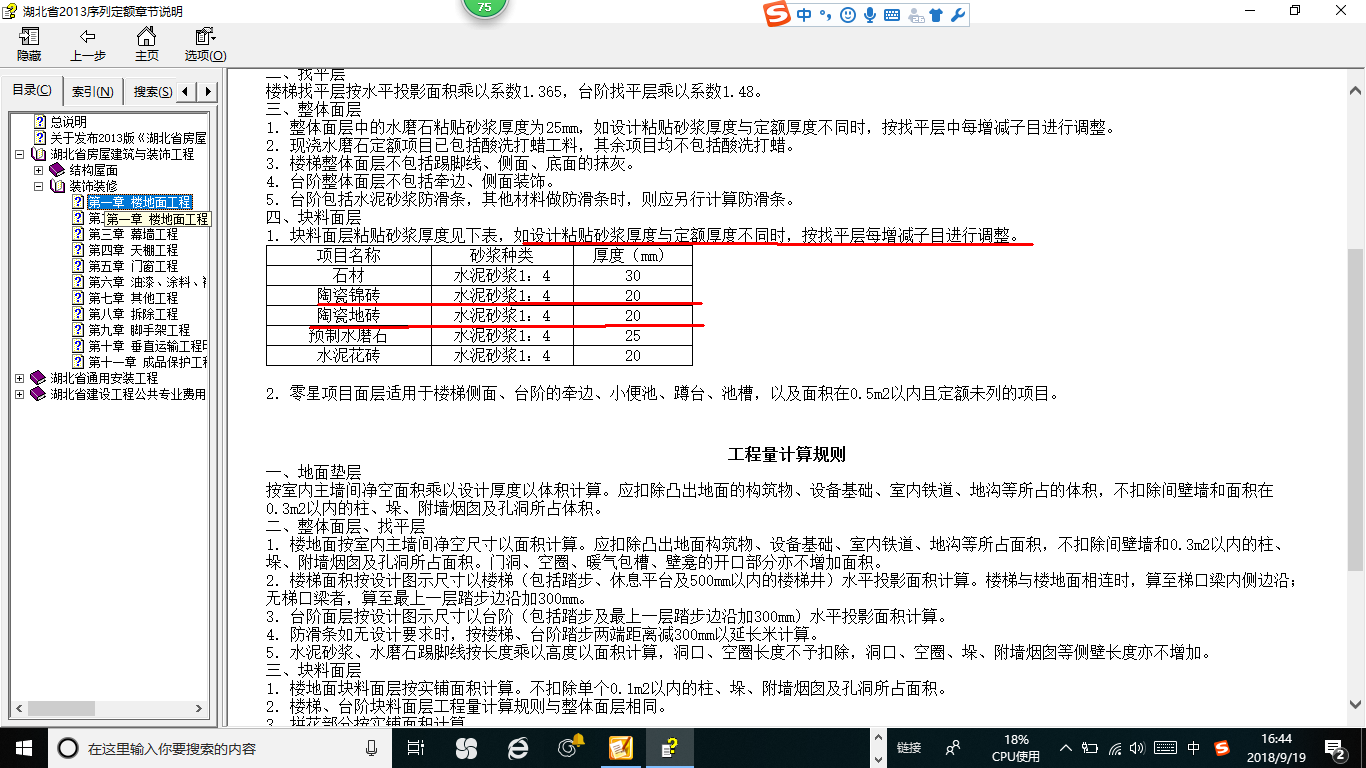Viewport: 1366px width, 768px height.
Task: Click the left tab-scroll arrow
Action: click(x=187, y=92)
